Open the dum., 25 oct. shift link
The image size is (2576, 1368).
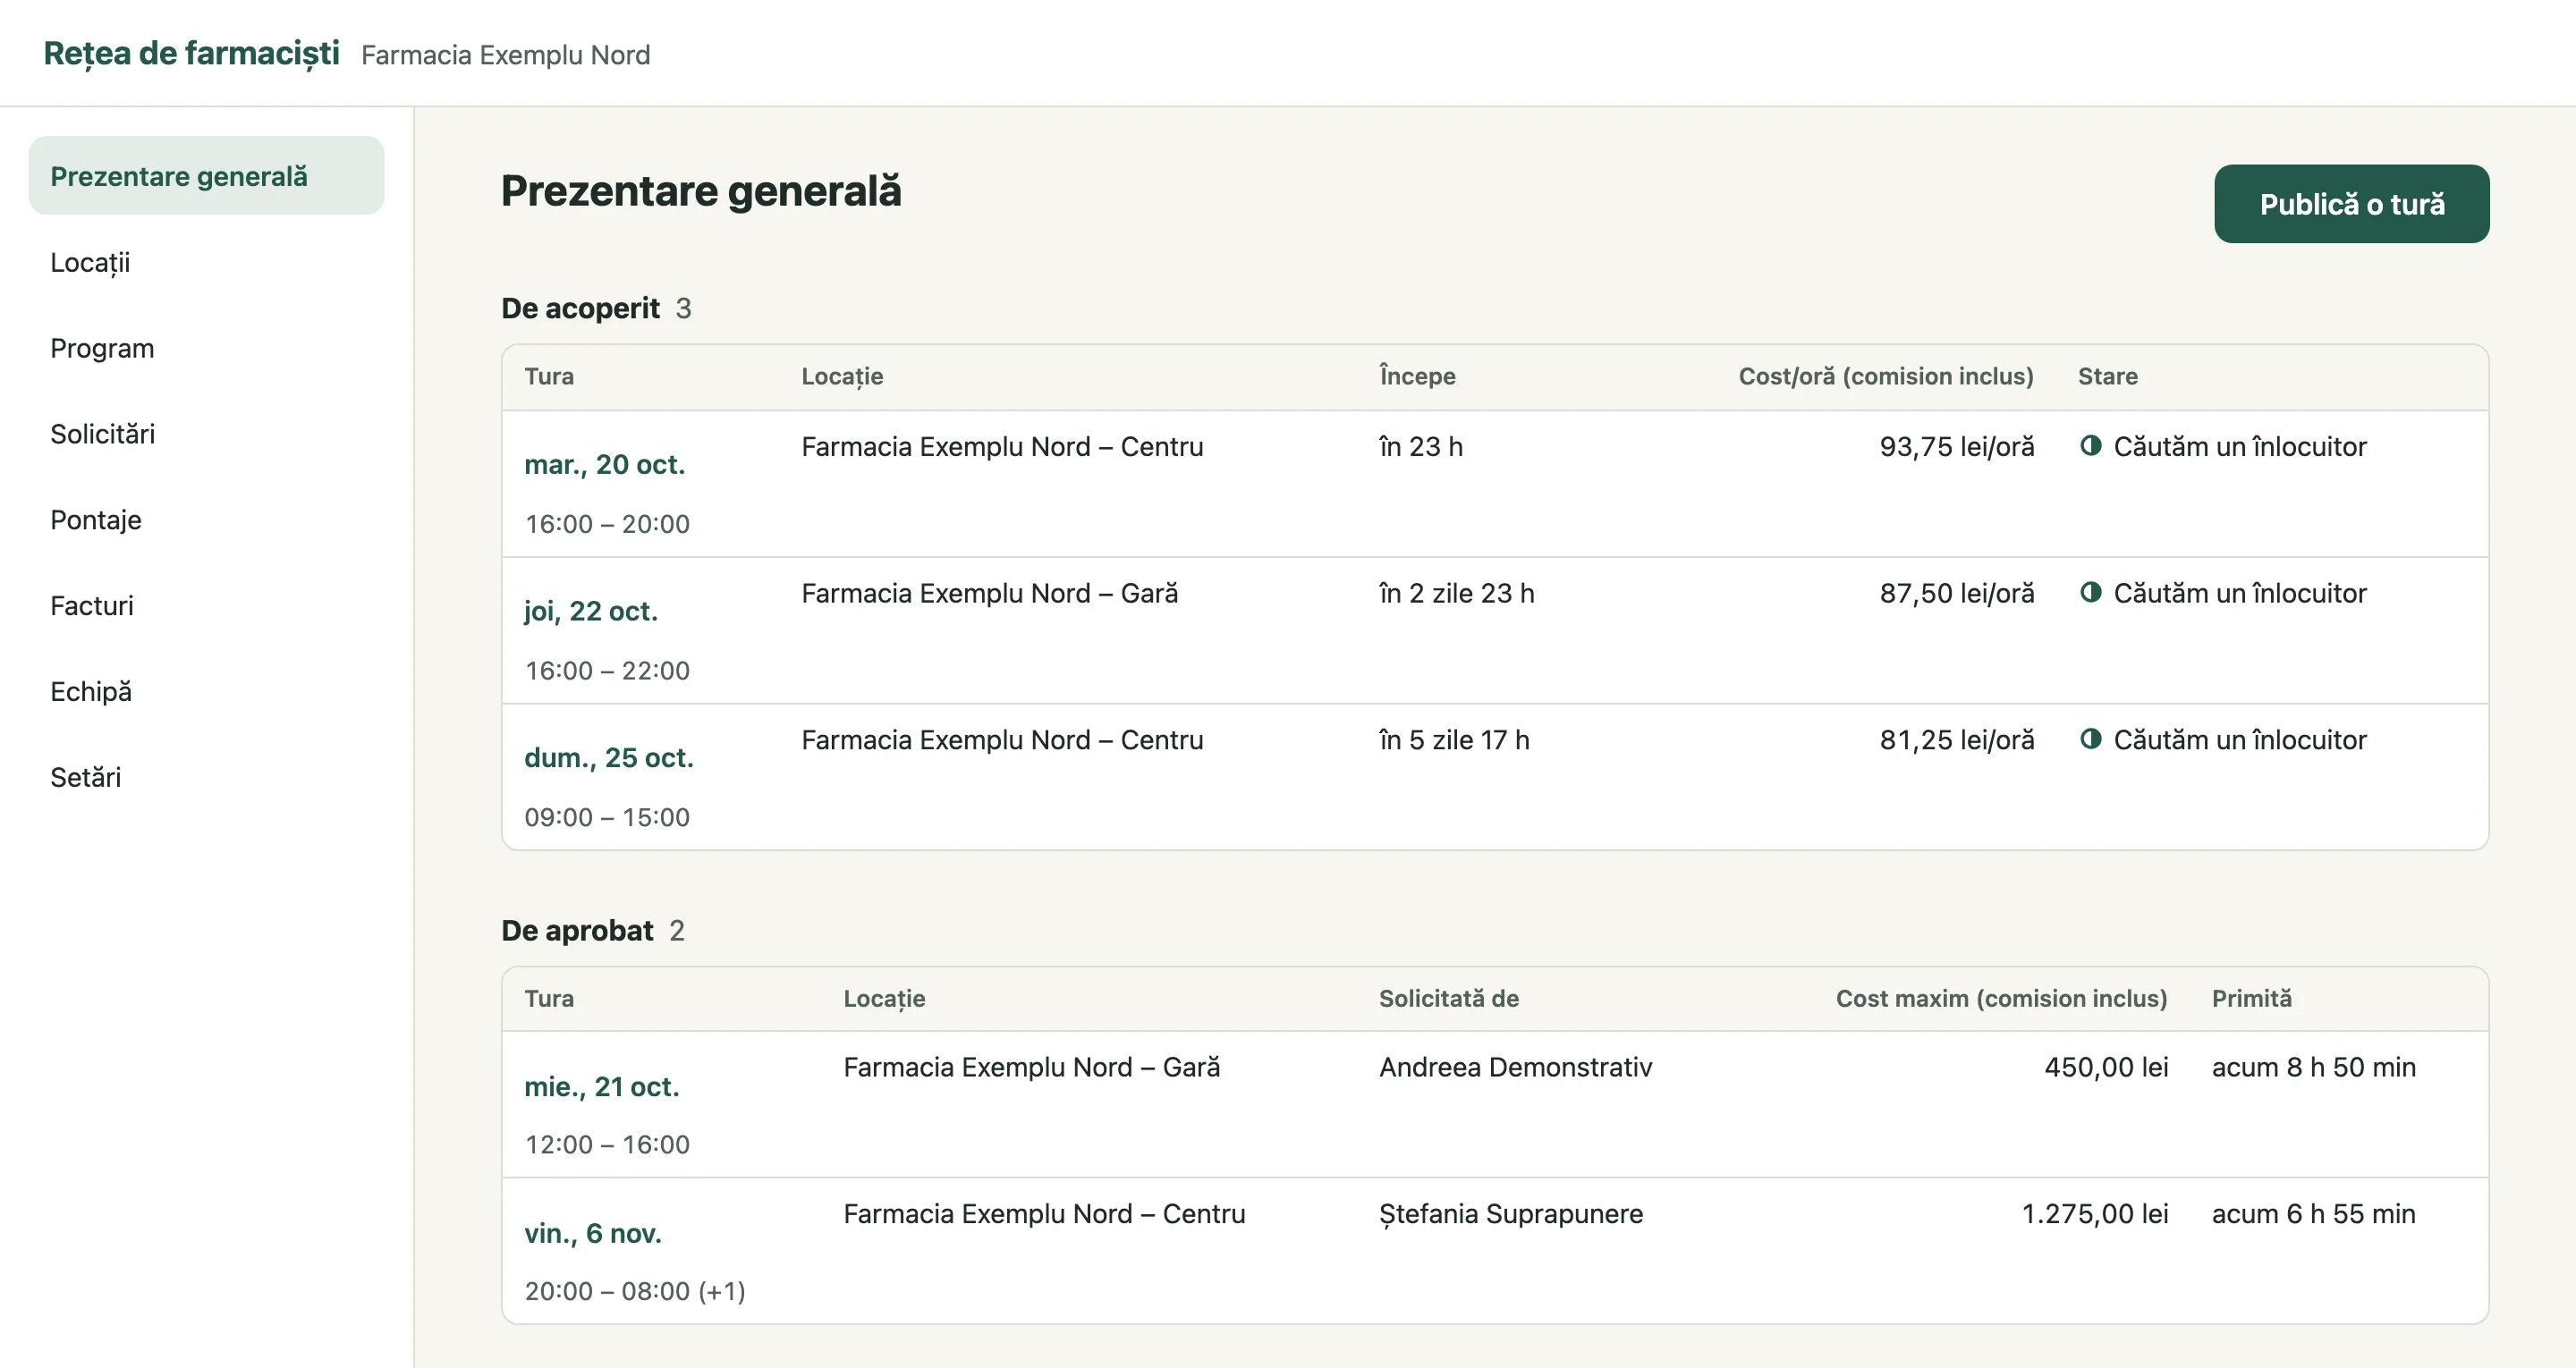pos(609,758)
